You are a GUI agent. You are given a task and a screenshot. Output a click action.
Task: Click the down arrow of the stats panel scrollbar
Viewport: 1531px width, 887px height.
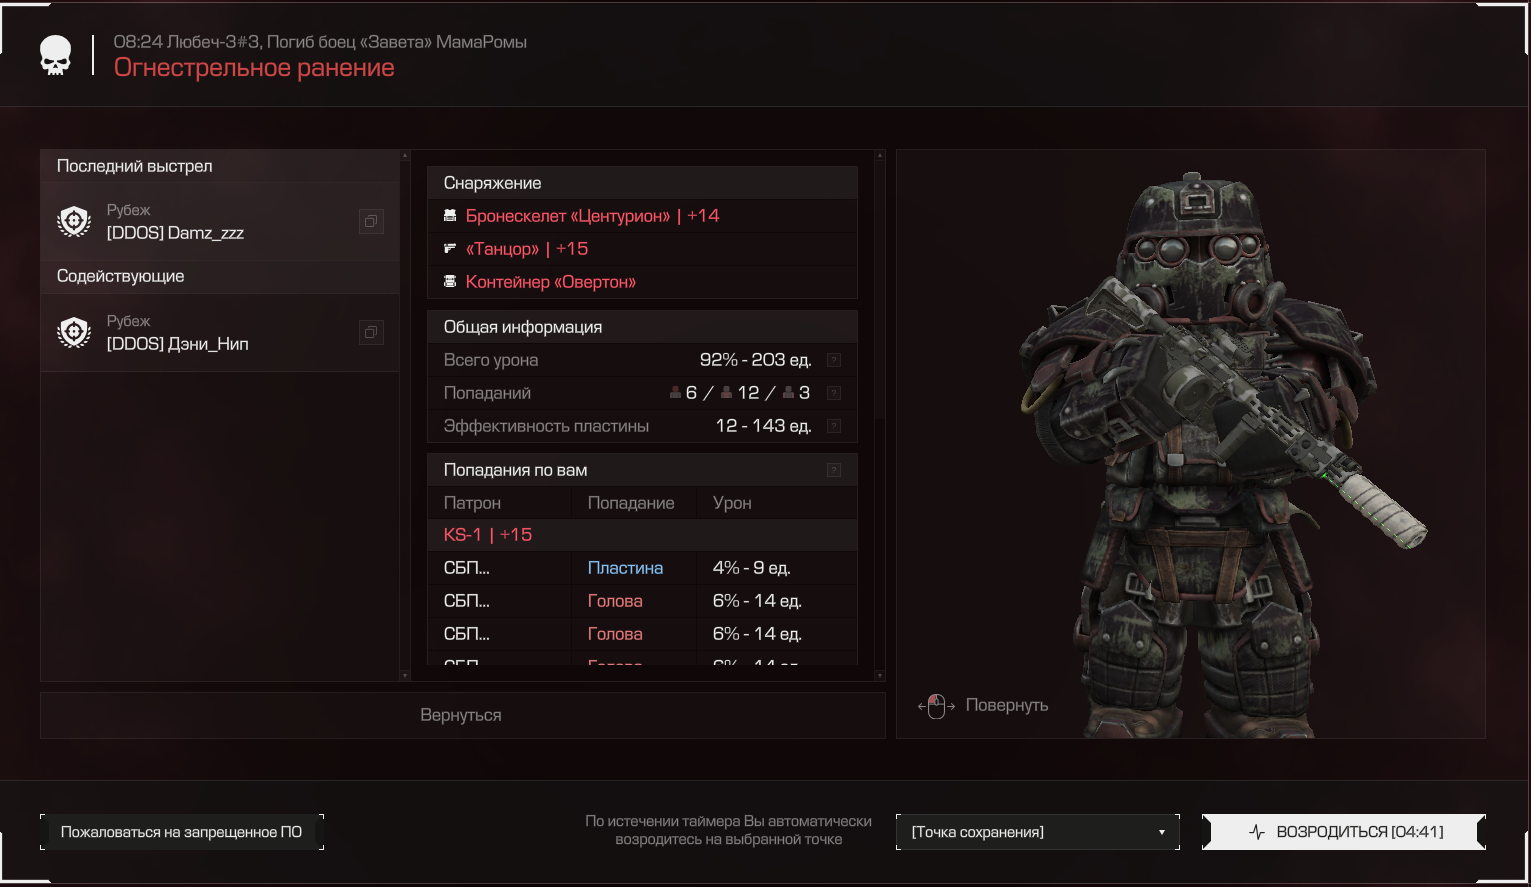coord(880,676)
